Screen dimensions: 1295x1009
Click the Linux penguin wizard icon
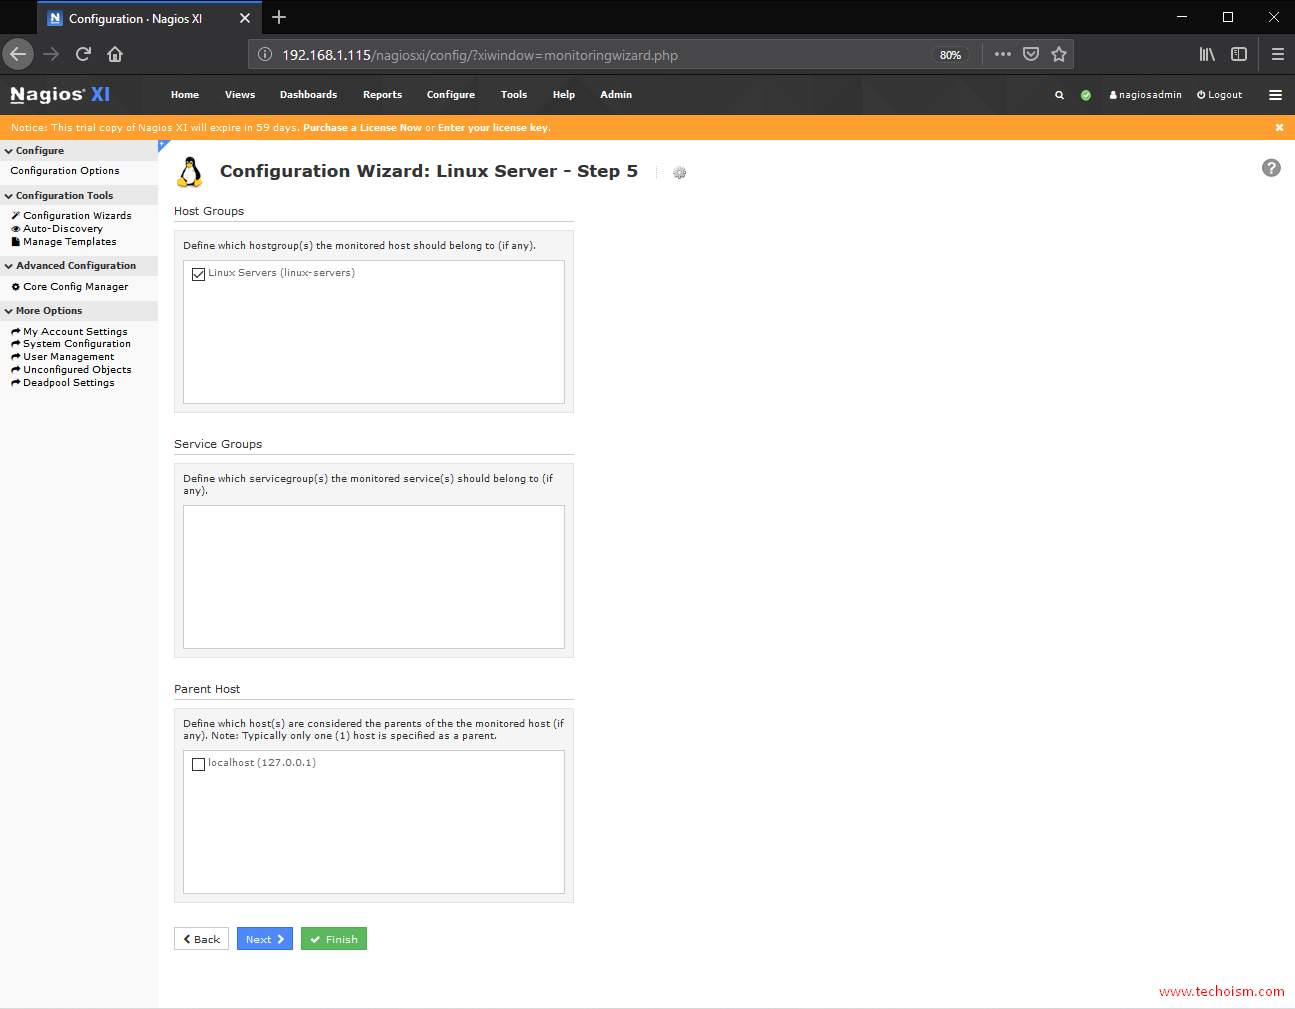pos(190,172)
